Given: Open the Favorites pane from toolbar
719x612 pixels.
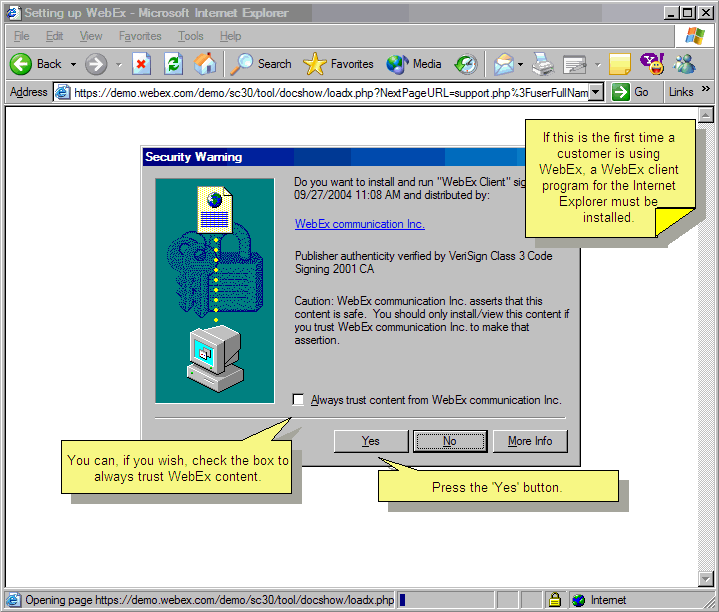Looking at the screenshot, I should coord(341,64).
